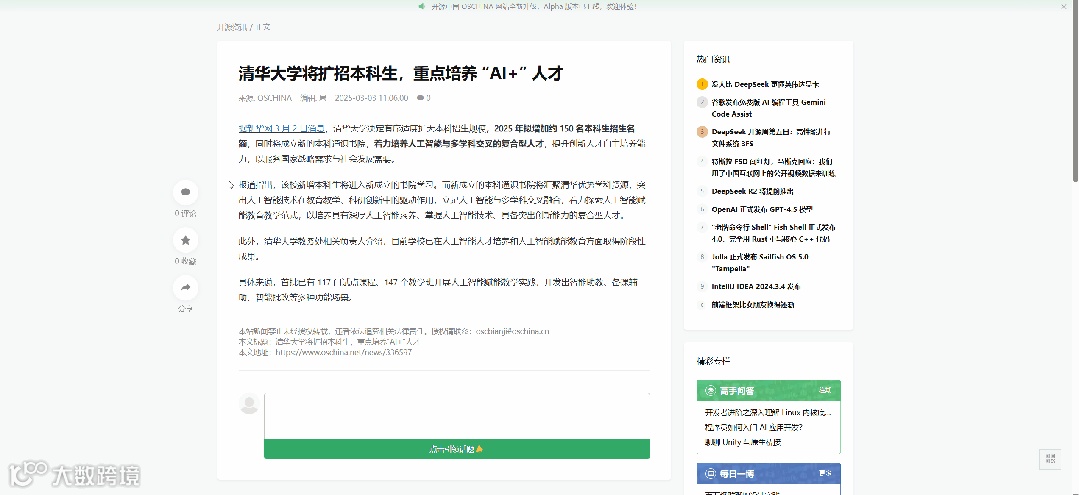Open the DeepSeek 3FS file system news
Viewport: 1079px width, 495px height.
point(771,138)
